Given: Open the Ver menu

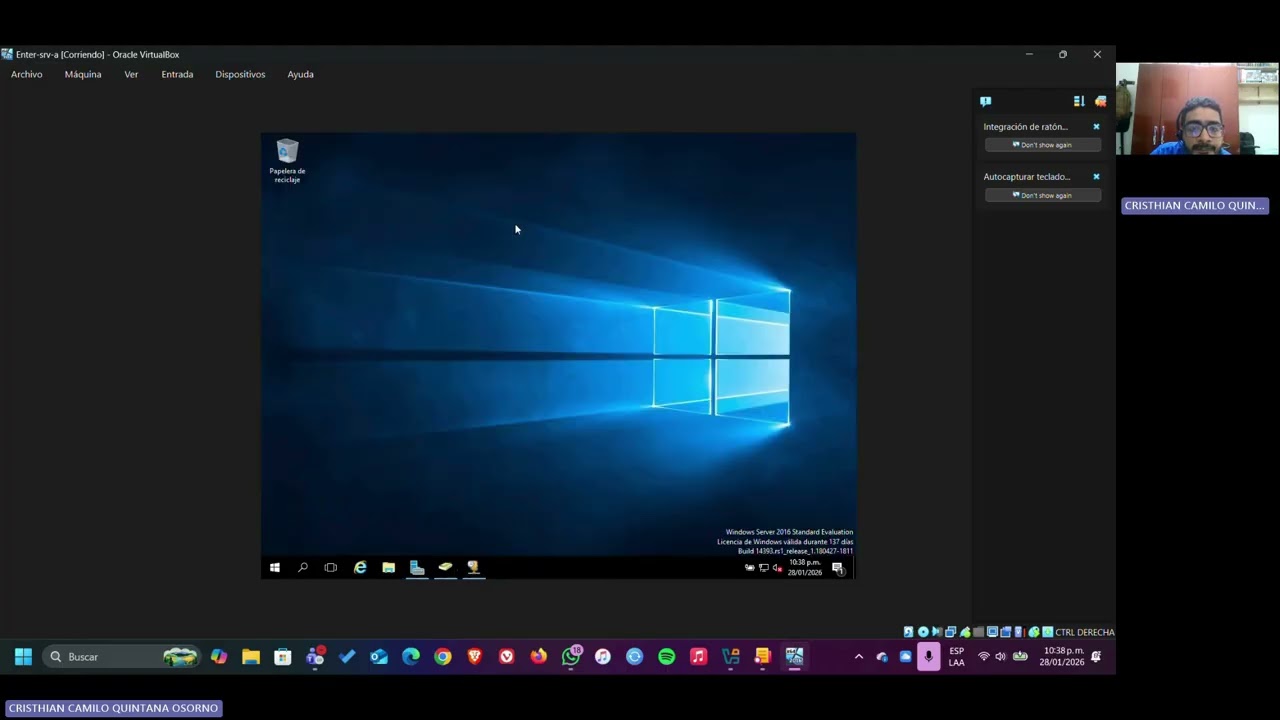Looking at the screenshot, I should click(x=131, y=74).
